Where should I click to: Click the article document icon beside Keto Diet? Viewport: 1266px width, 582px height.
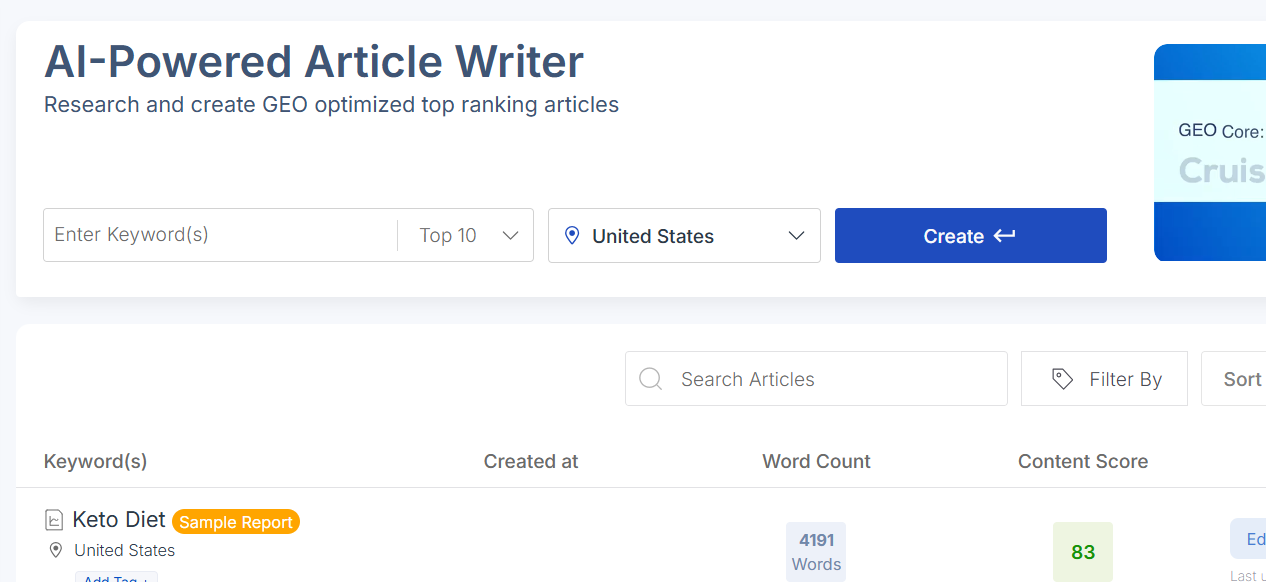coord(53,519)
